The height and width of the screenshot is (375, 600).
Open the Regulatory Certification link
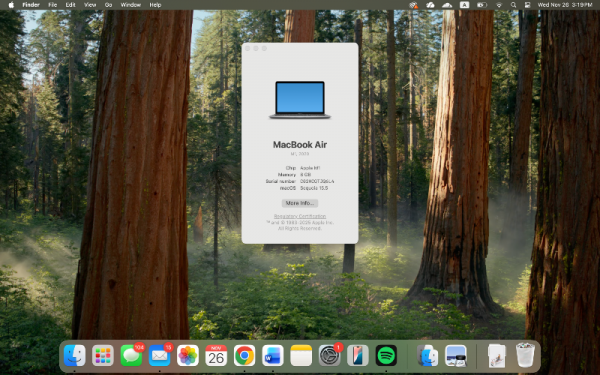300,216
